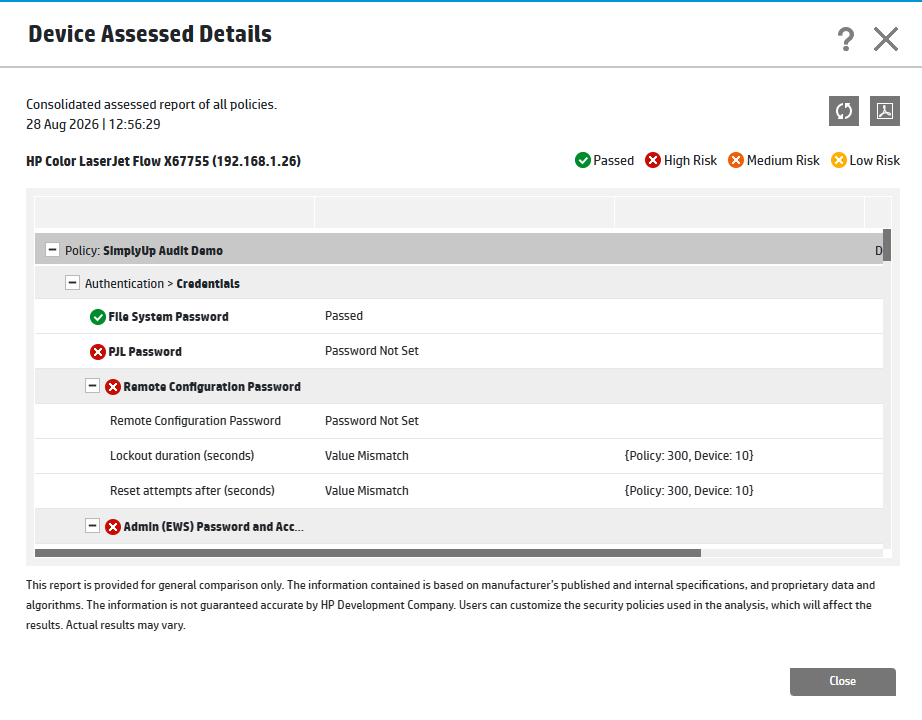This screenshot has width=922, height=720.
Task: Collapse the Admin (EWS) Password group
Action: tap(92, 525)
